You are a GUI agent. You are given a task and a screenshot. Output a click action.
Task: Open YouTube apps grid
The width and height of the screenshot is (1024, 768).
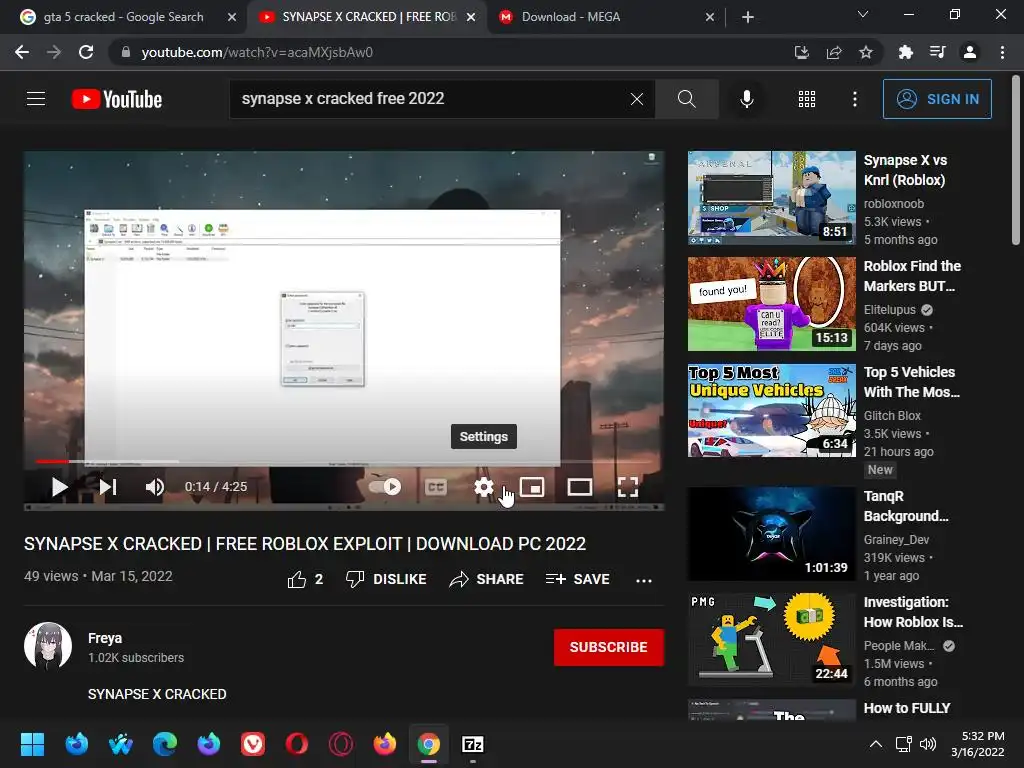tap(807, 99)
